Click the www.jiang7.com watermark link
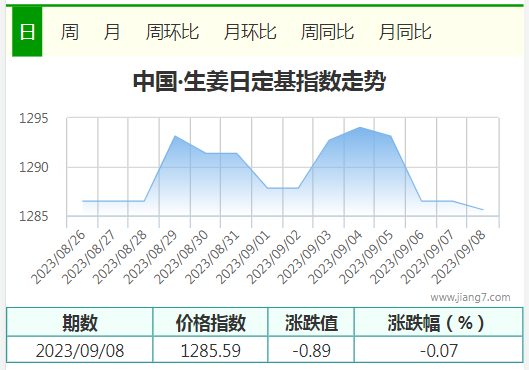Image resolution: width=529 pixels, height=370 pixels. (470, 297)
